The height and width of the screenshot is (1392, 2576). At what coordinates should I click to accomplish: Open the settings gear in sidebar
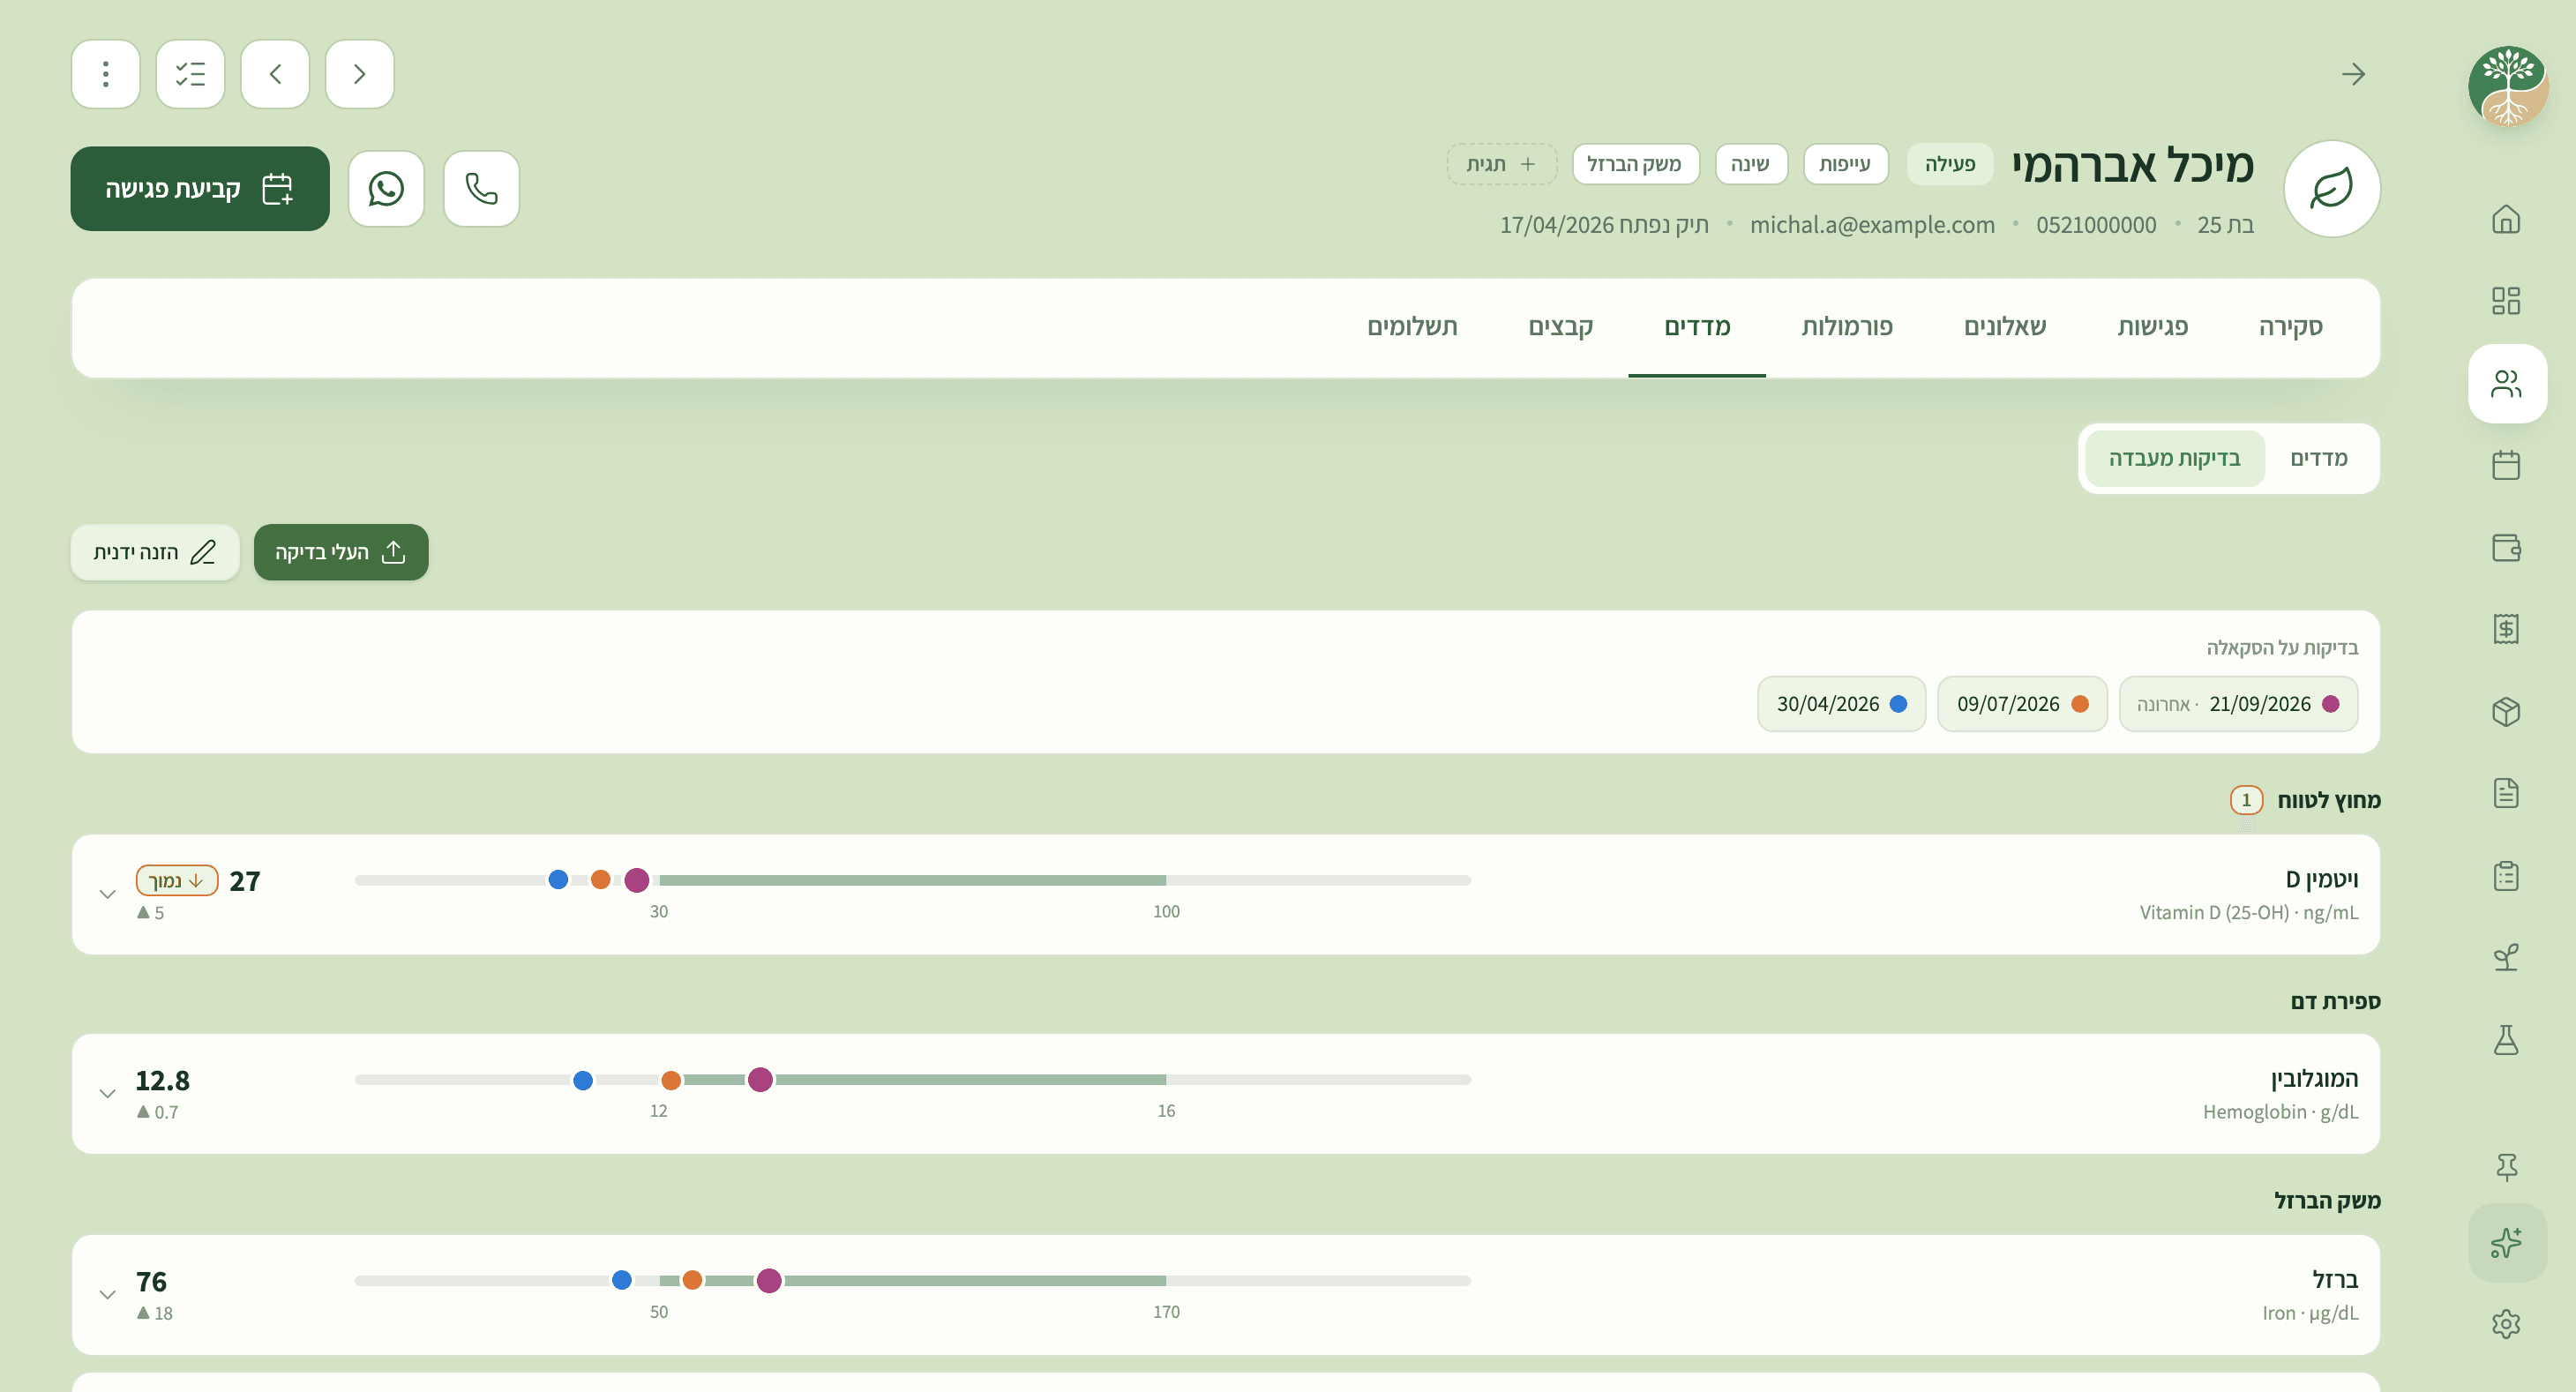pyautogui.click(x=2506, y=1324)
